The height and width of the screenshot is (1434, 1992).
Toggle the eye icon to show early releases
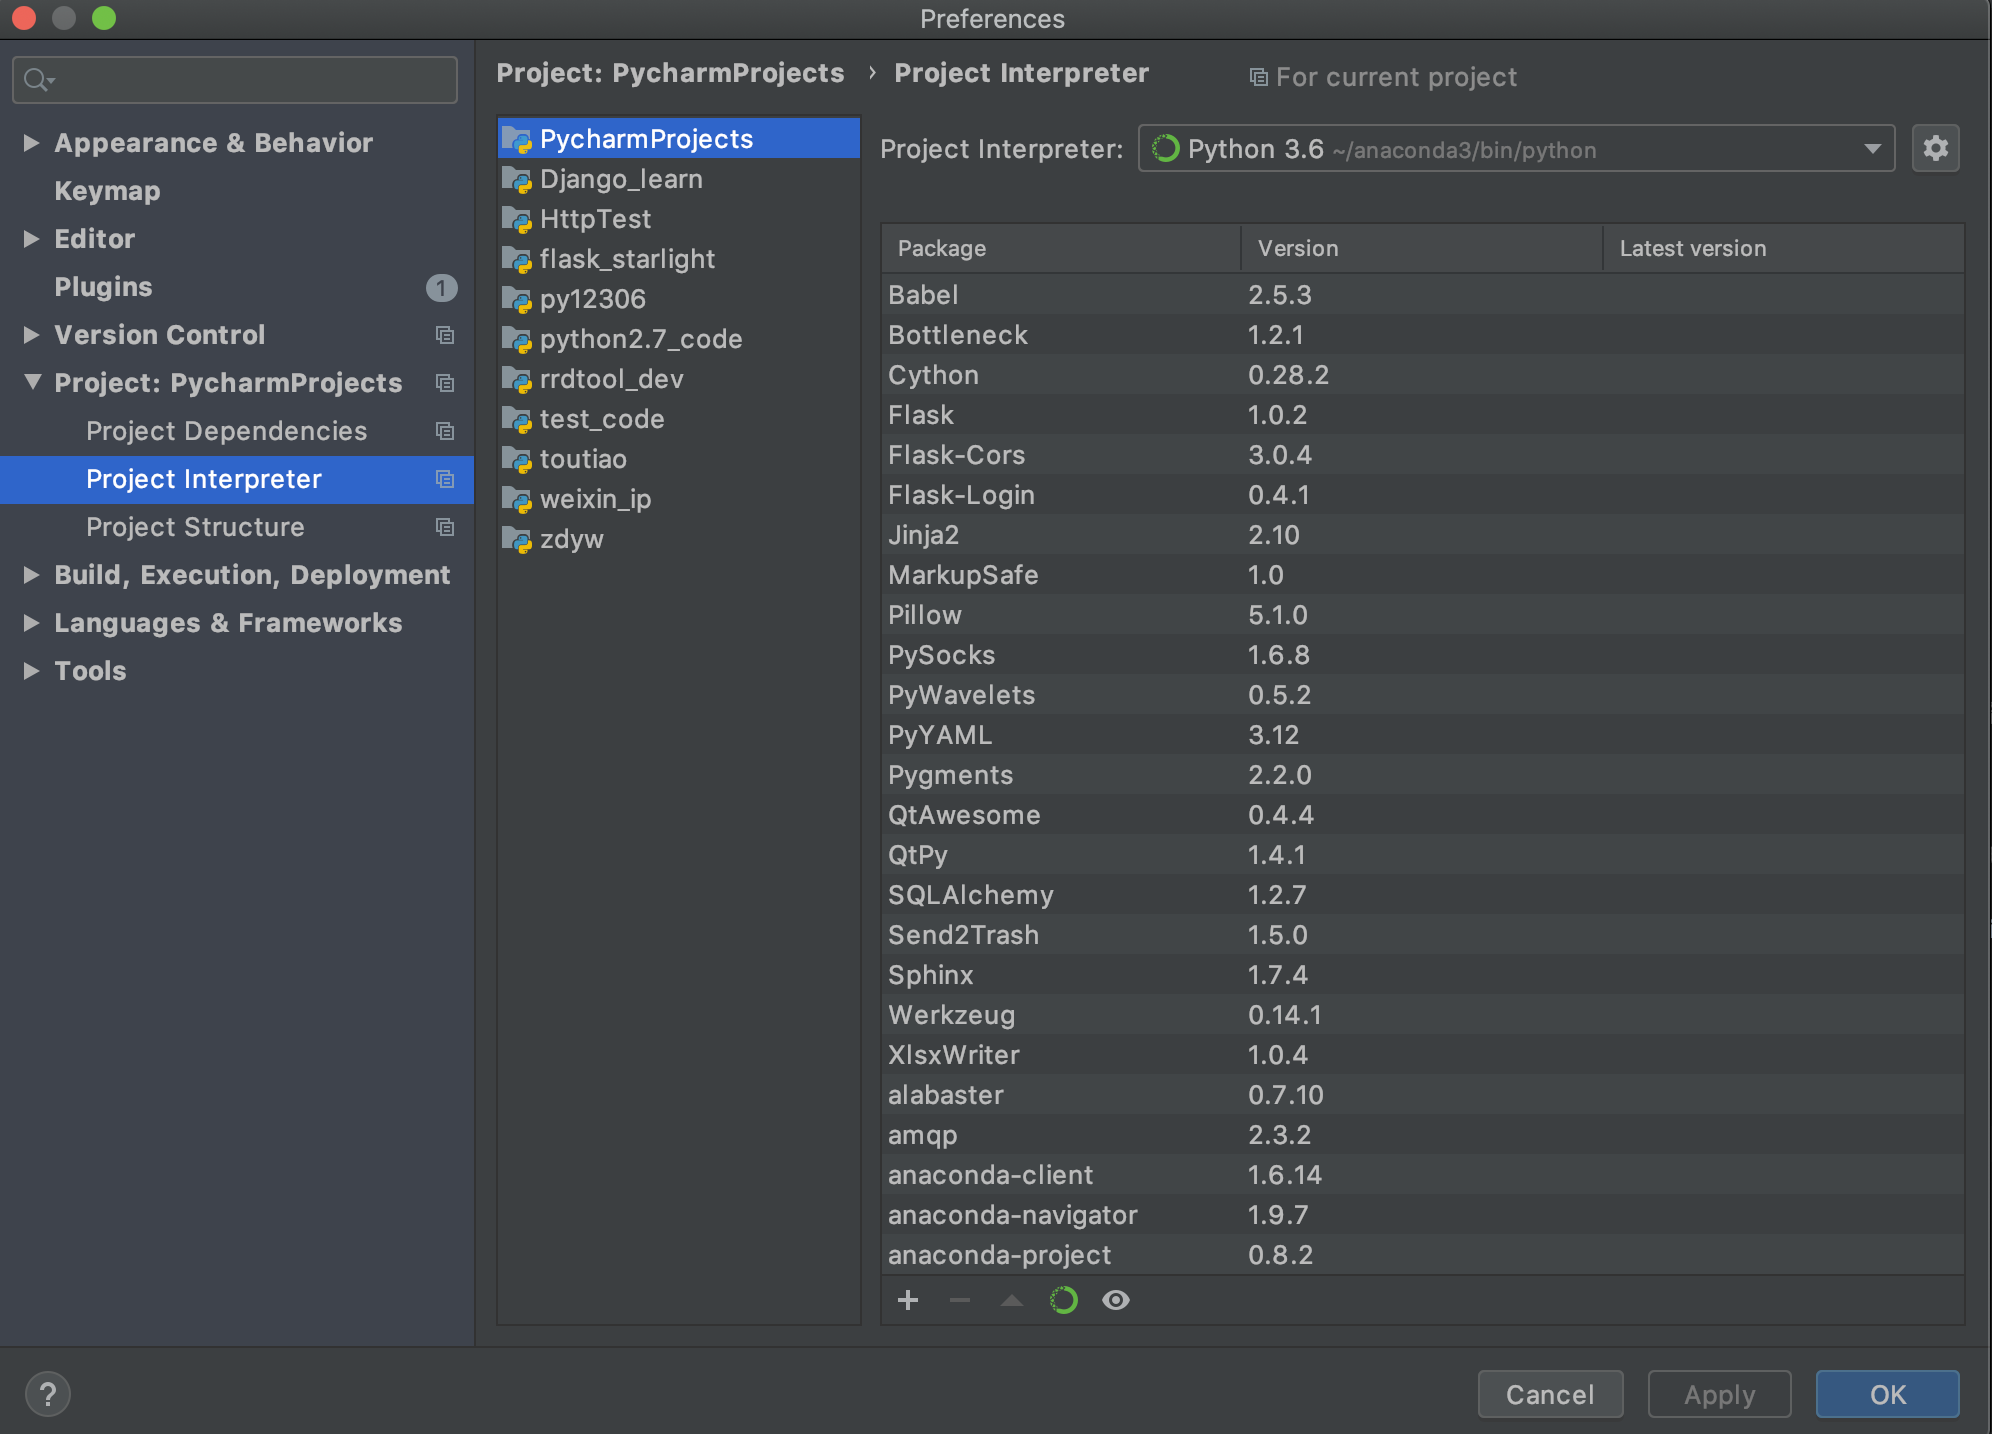coord(1116,1300)
